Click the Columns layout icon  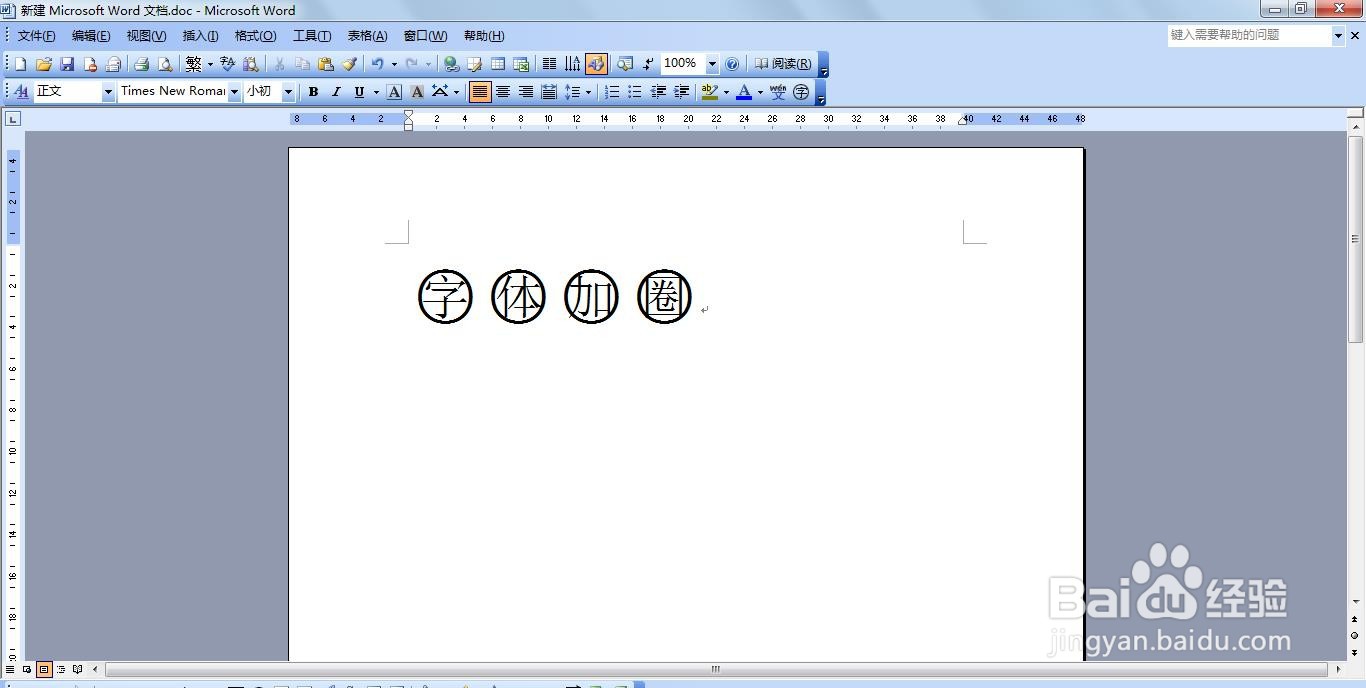point(549,64)
